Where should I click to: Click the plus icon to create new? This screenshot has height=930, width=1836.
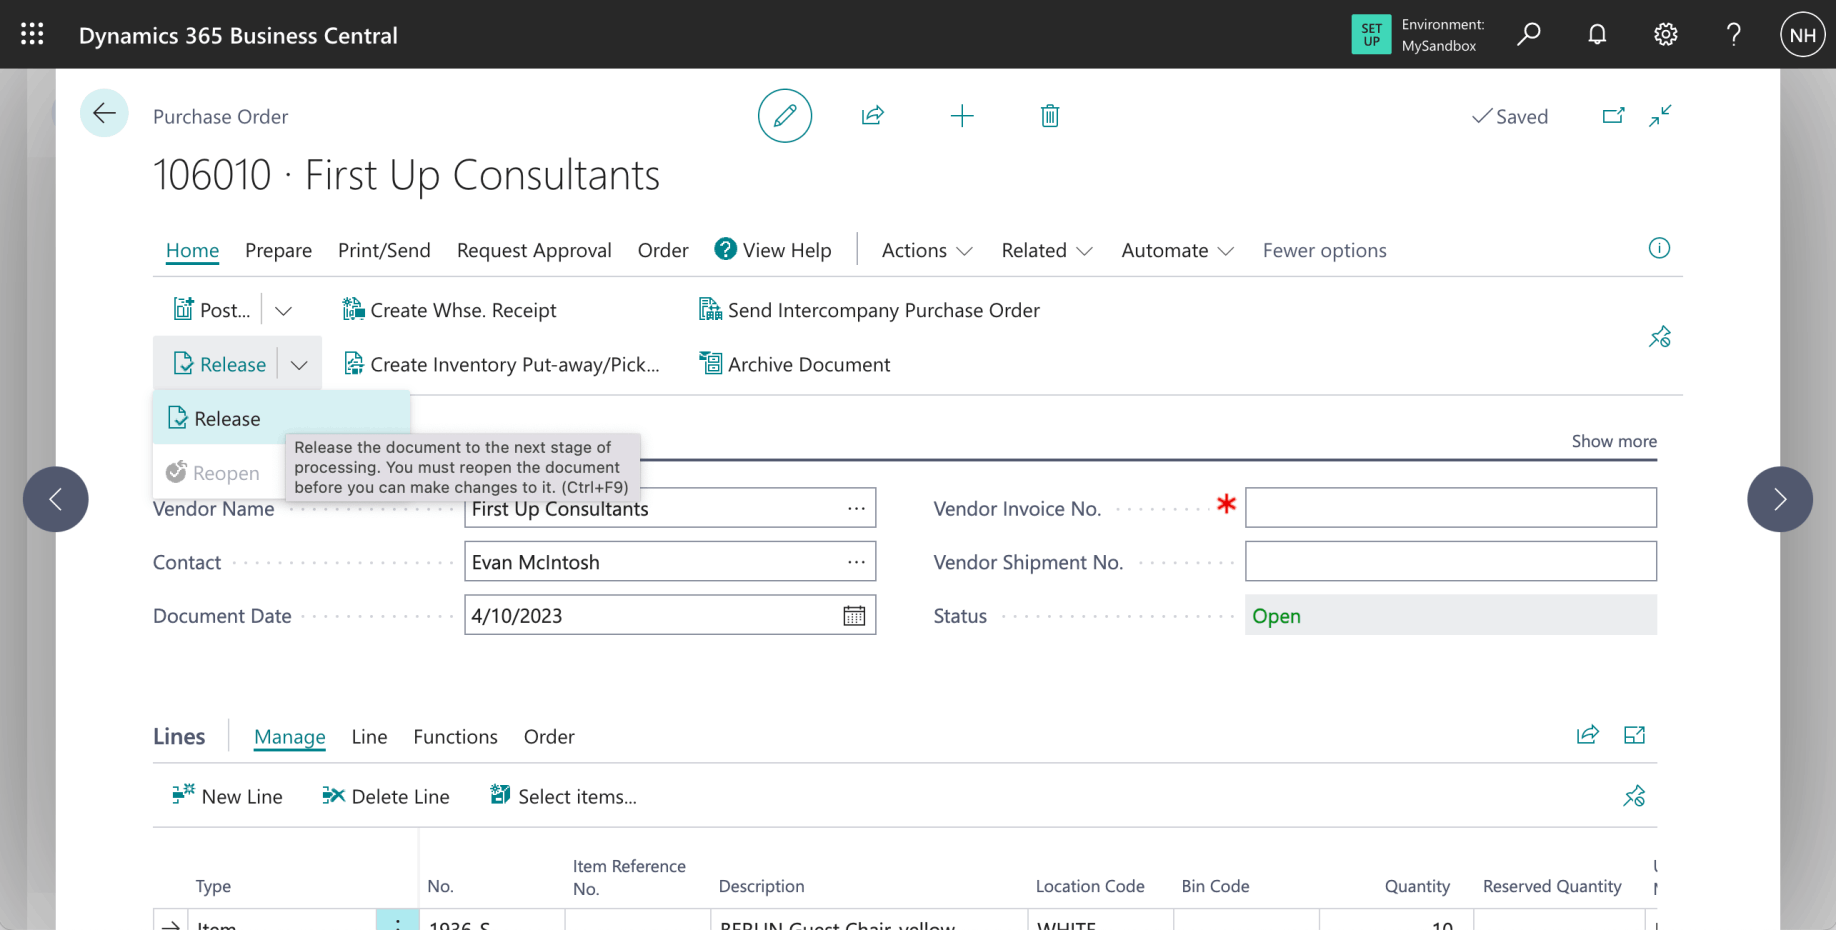pyautogui.click(x=961, y=116)
